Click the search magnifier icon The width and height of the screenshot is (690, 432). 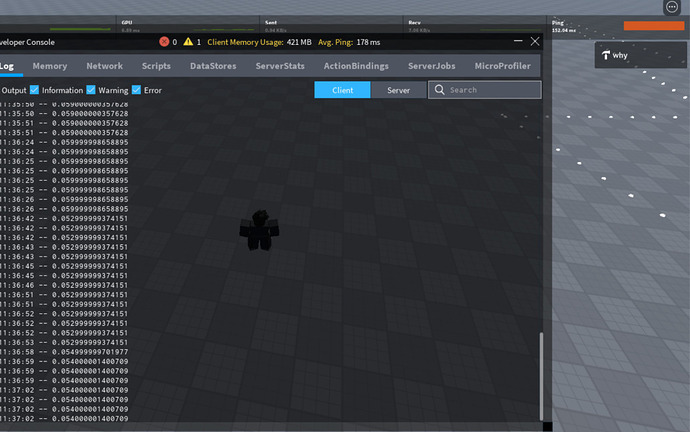[439, 90]
